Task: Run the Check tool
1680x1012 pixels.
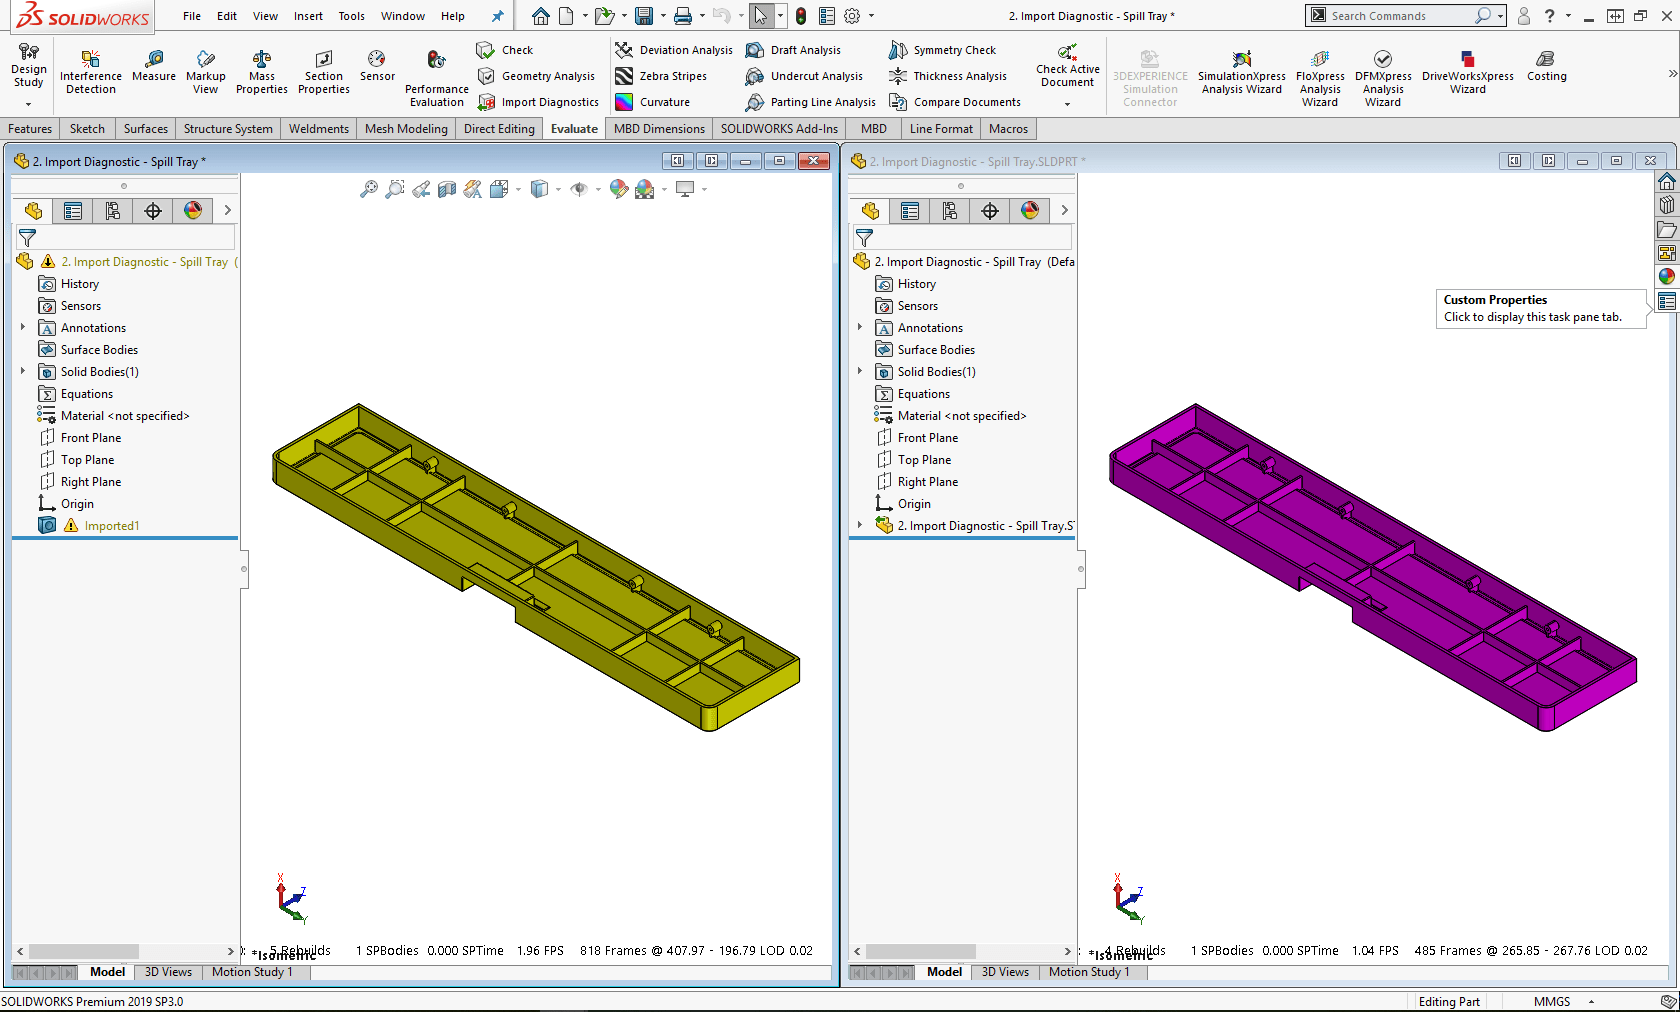Action: (505, 50)
